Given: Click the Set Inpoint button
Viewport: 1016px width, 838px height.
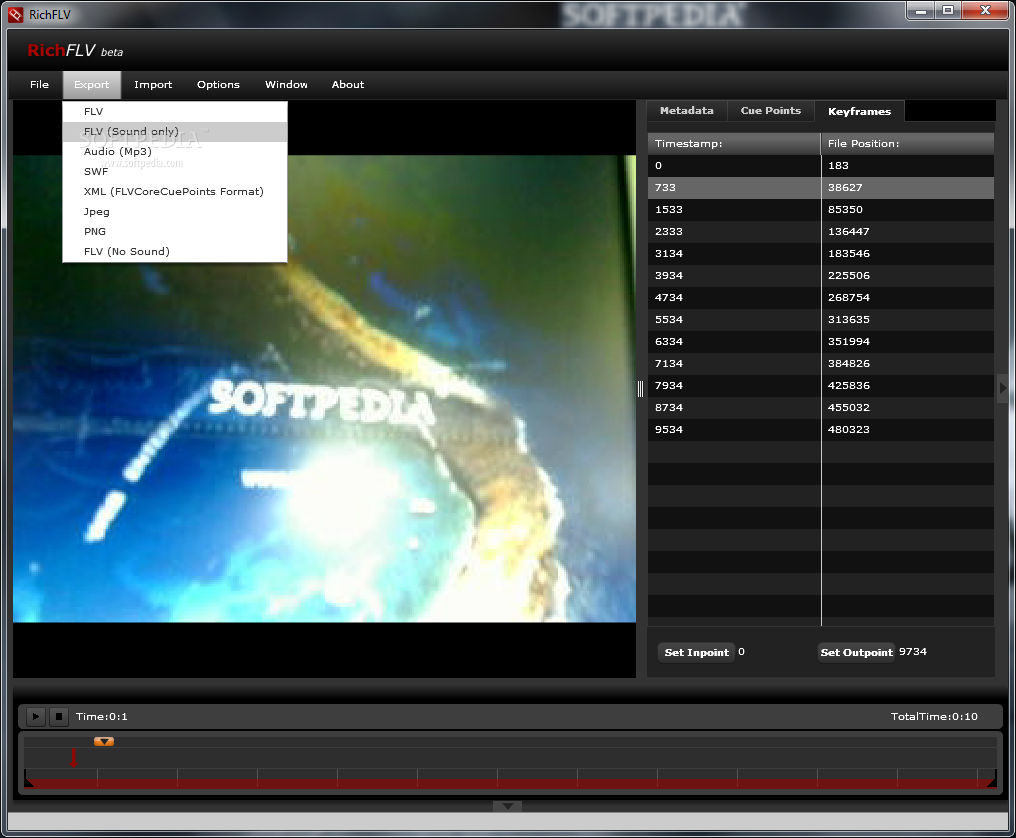Looking at the screenshot, I should pyautogui.click(x=697, y=653).
